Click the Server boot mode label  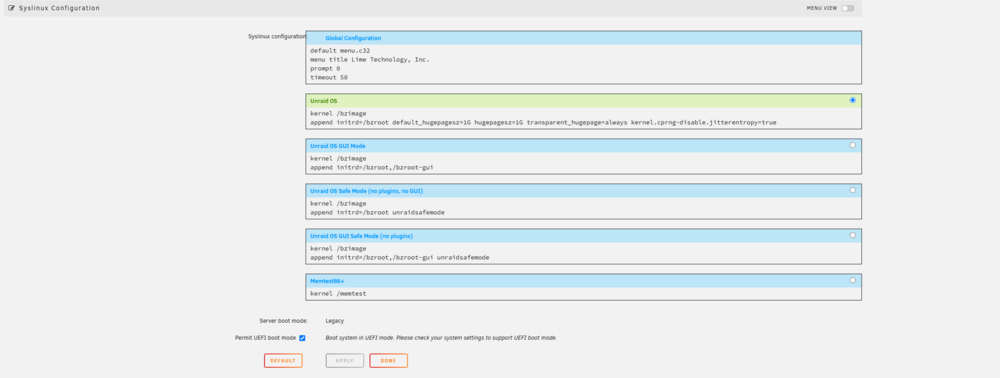[284, 321]
